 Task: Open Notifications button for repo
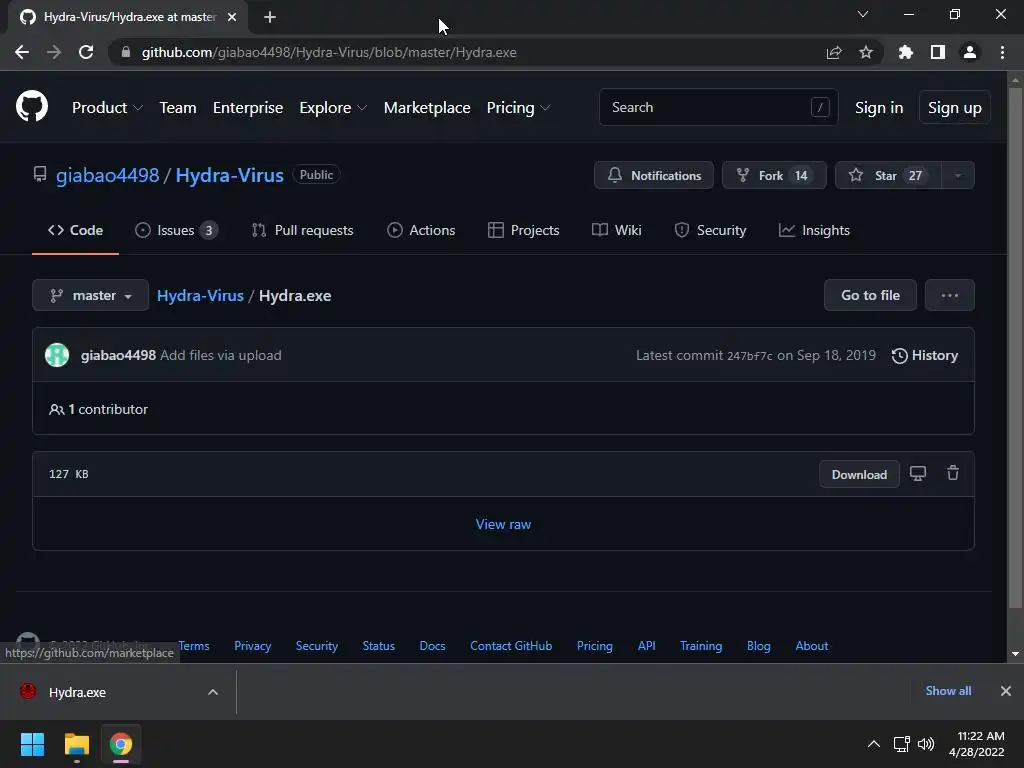pyautogui.click(x=654, y=175)
